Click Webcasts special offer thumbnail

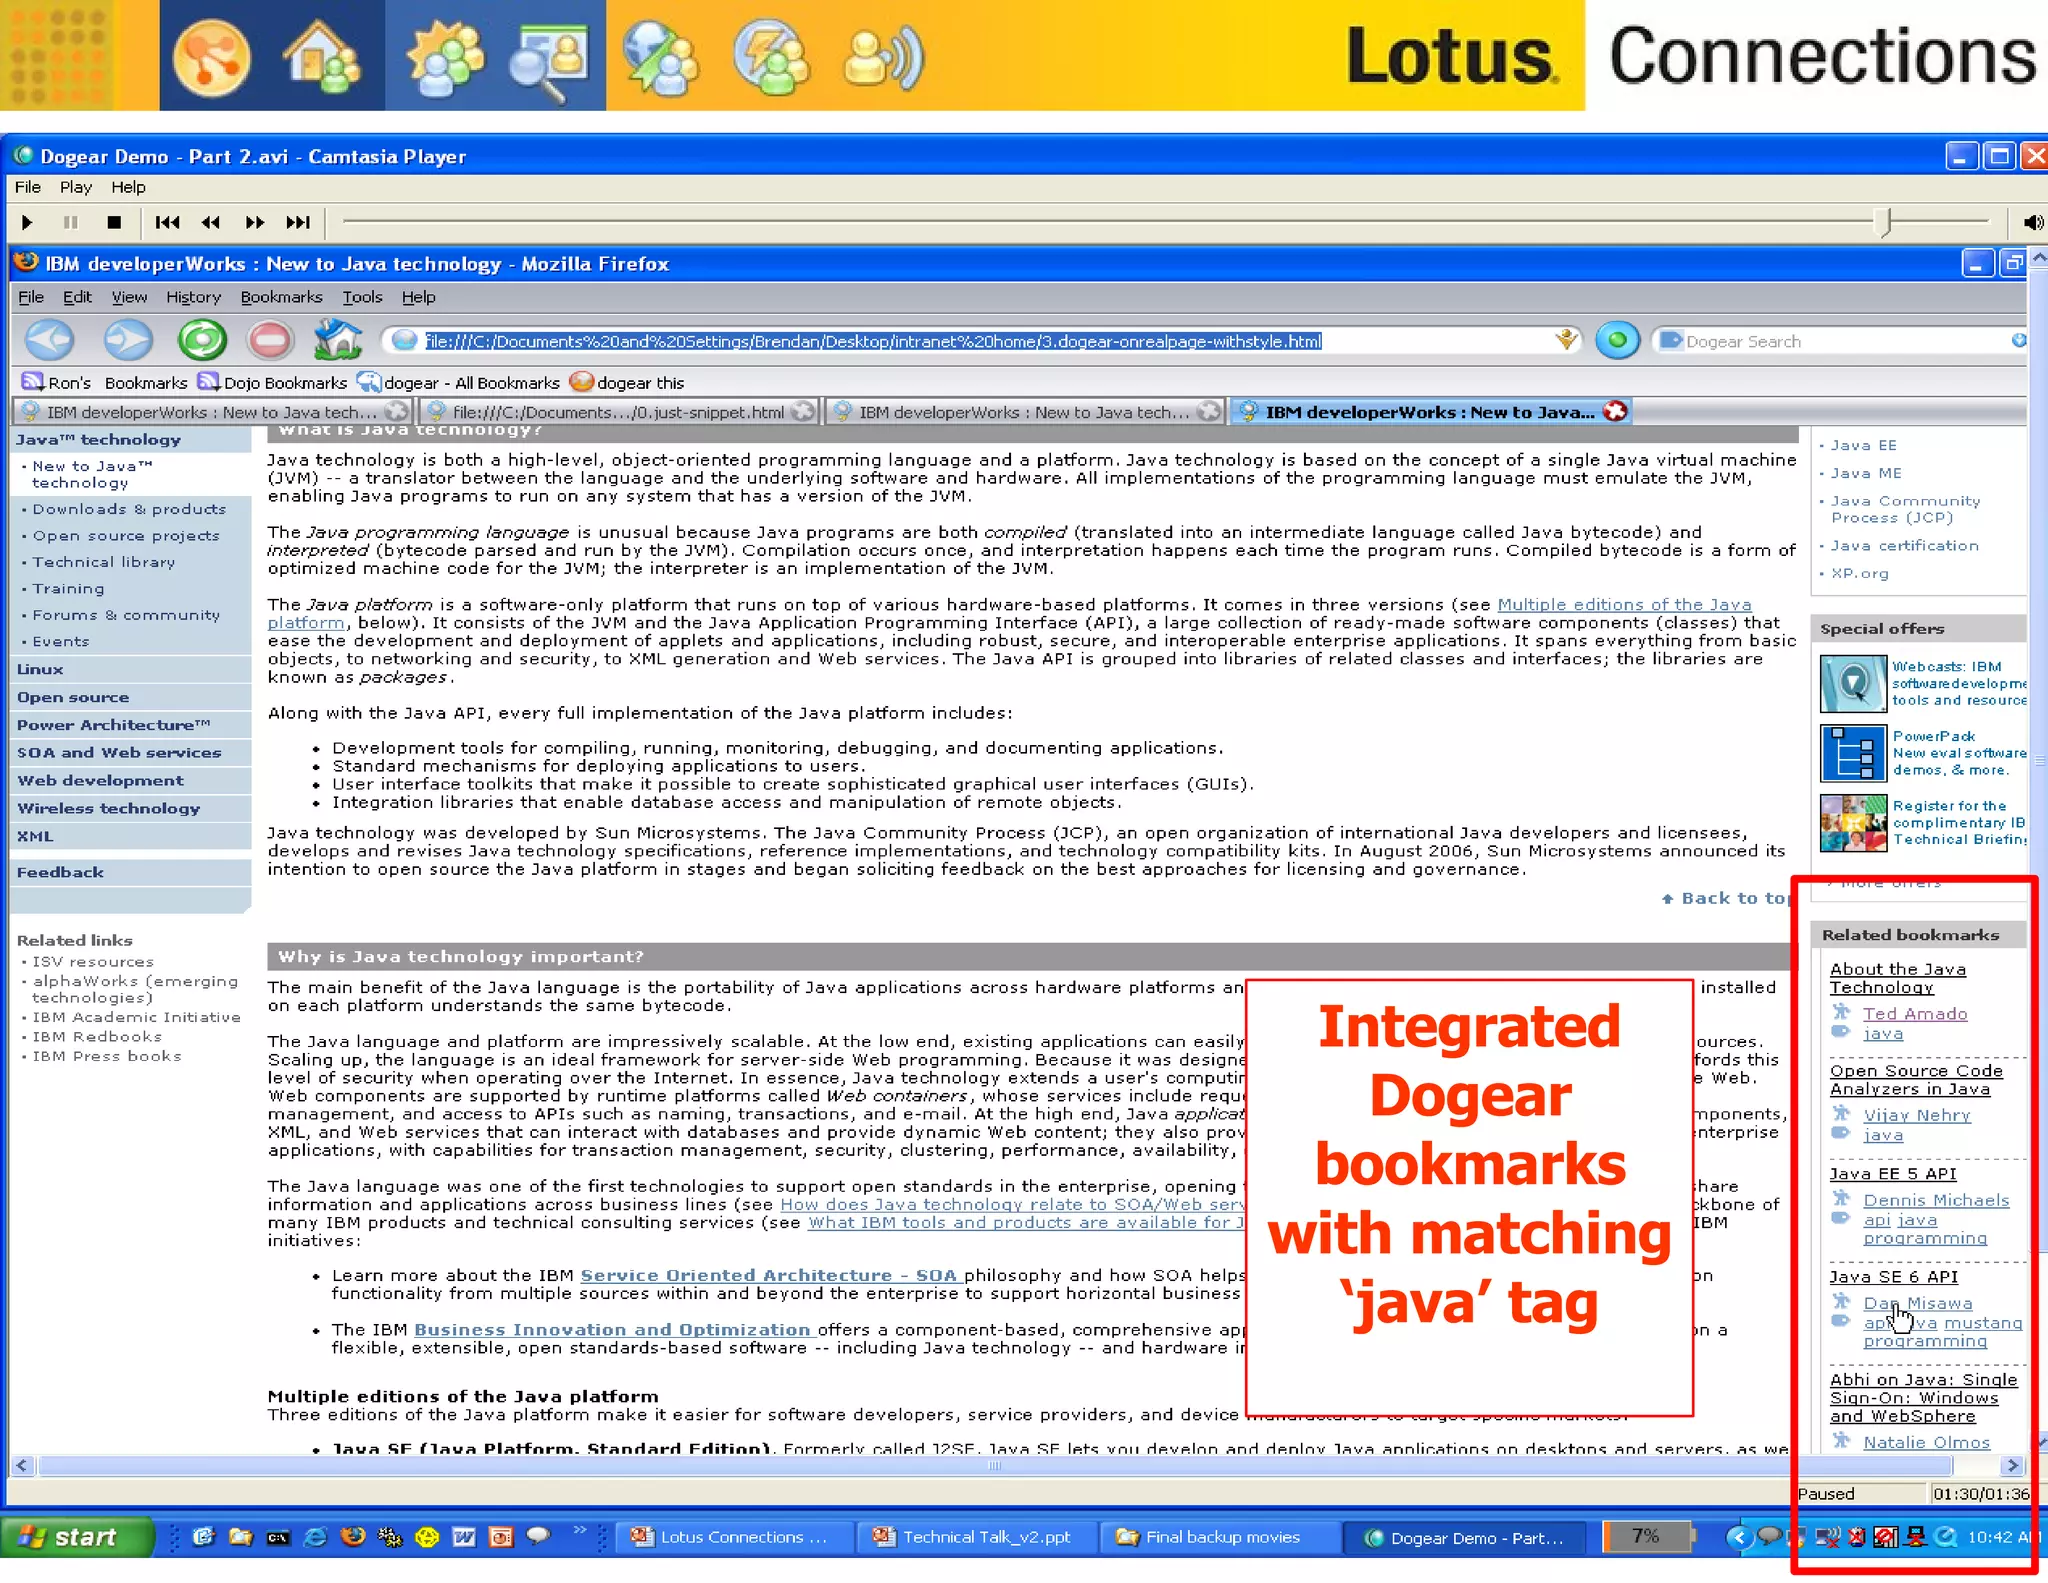tap(1853, 683)
